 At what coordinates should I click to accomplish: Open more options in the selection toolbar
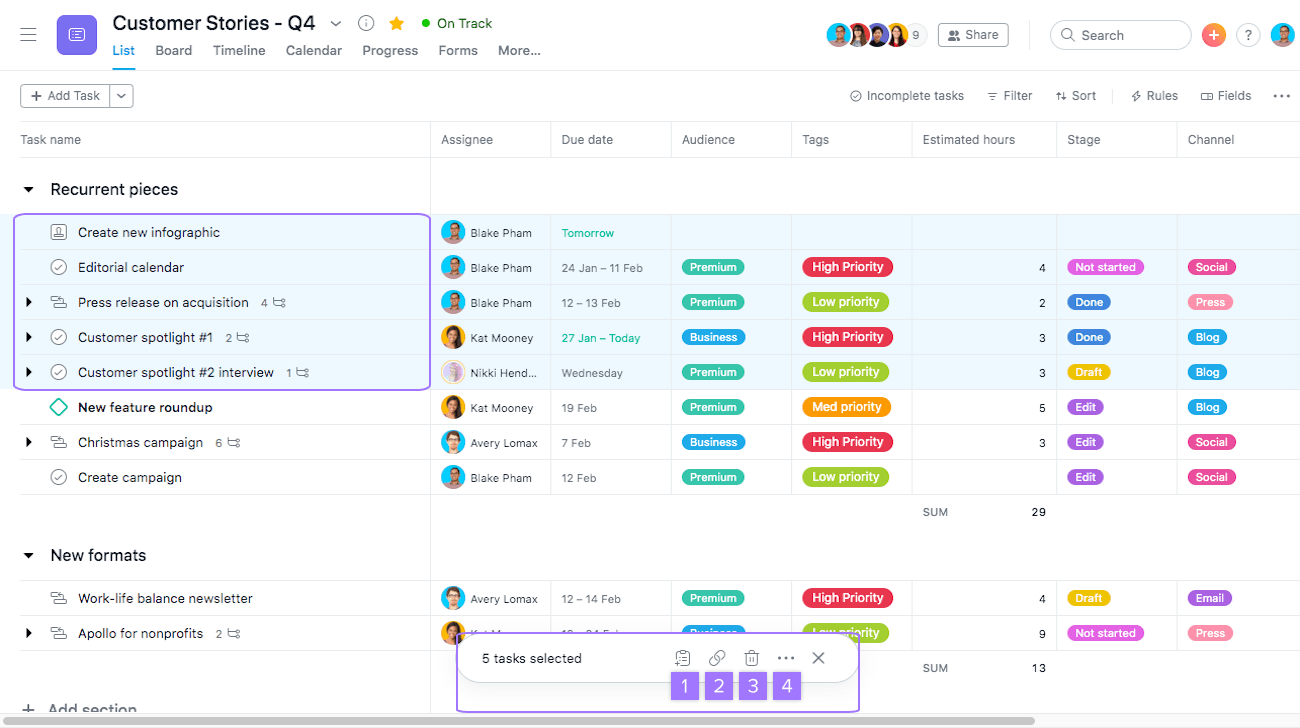(786, 658)
